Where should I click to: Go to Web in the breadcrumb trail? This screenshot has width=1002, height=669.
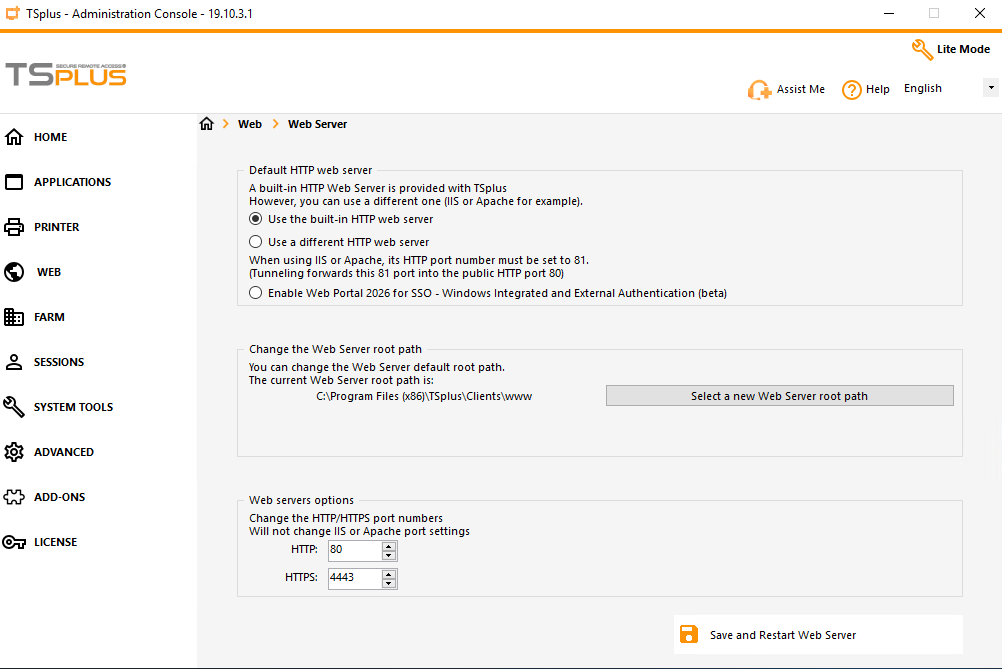tap(249, 123)
